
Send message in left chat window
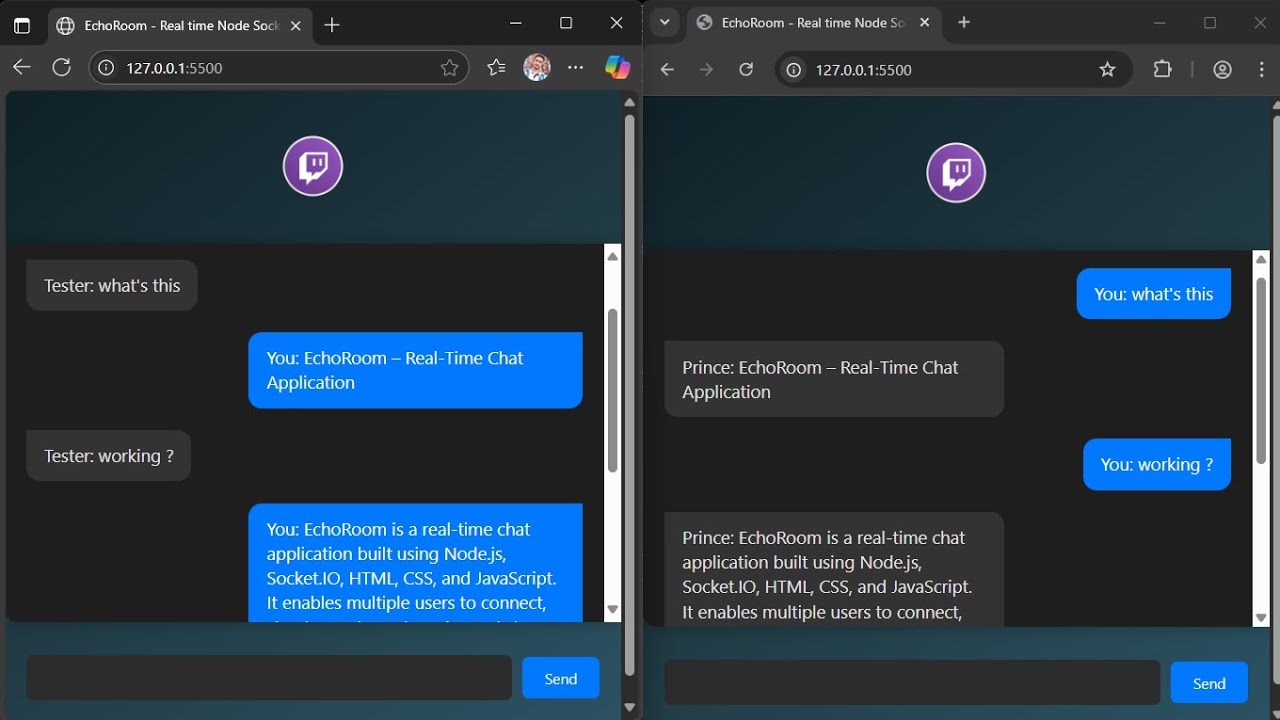point(560,678)
